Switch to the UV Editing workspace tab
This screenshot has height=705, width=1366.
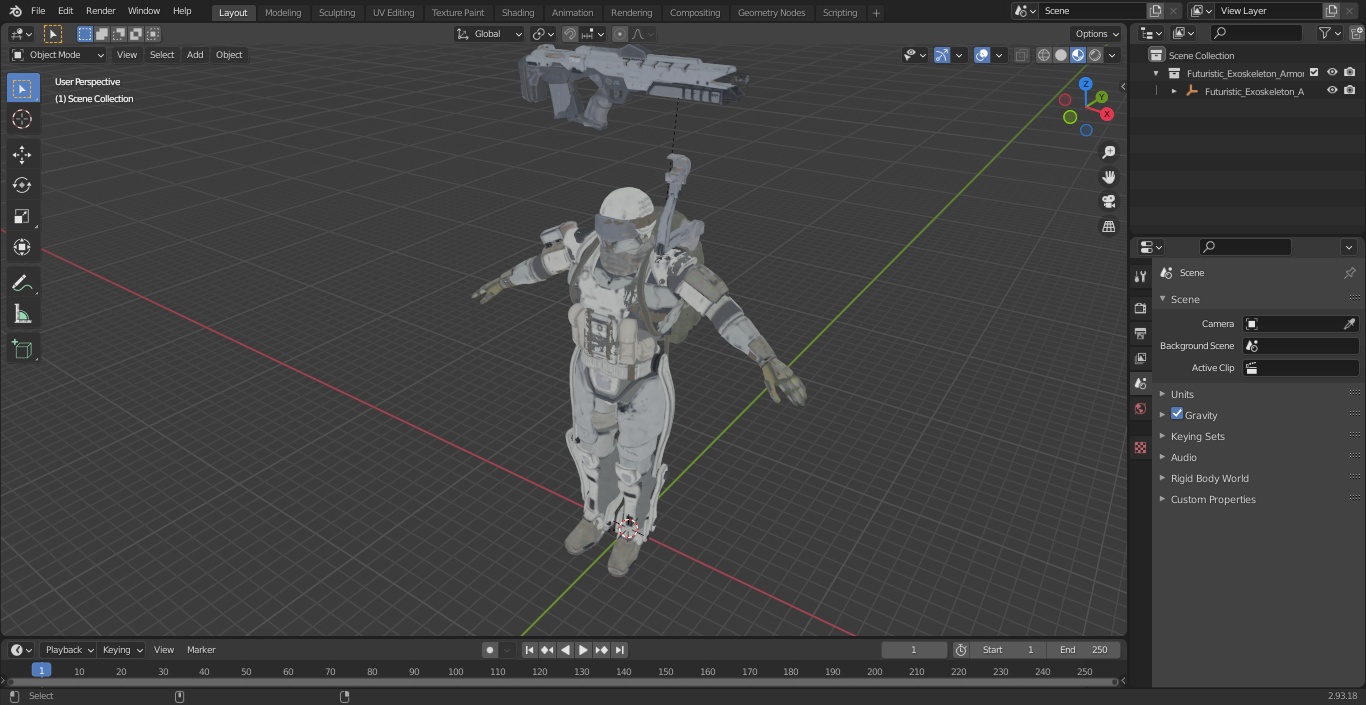(393, 13)
